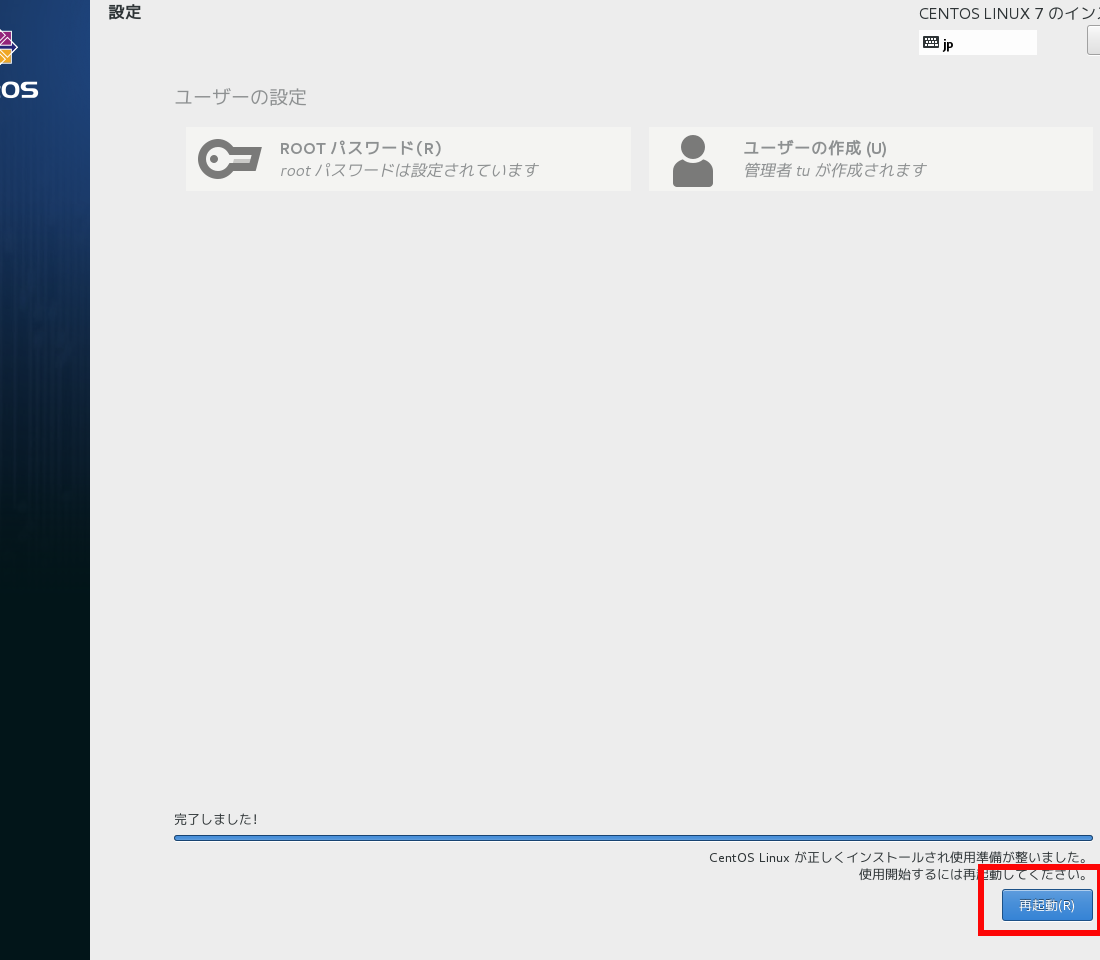This screenshot has height=960, width=1100.
Task: Open the ROOT パスワード(R) title
Action: (x=360, y=148)
